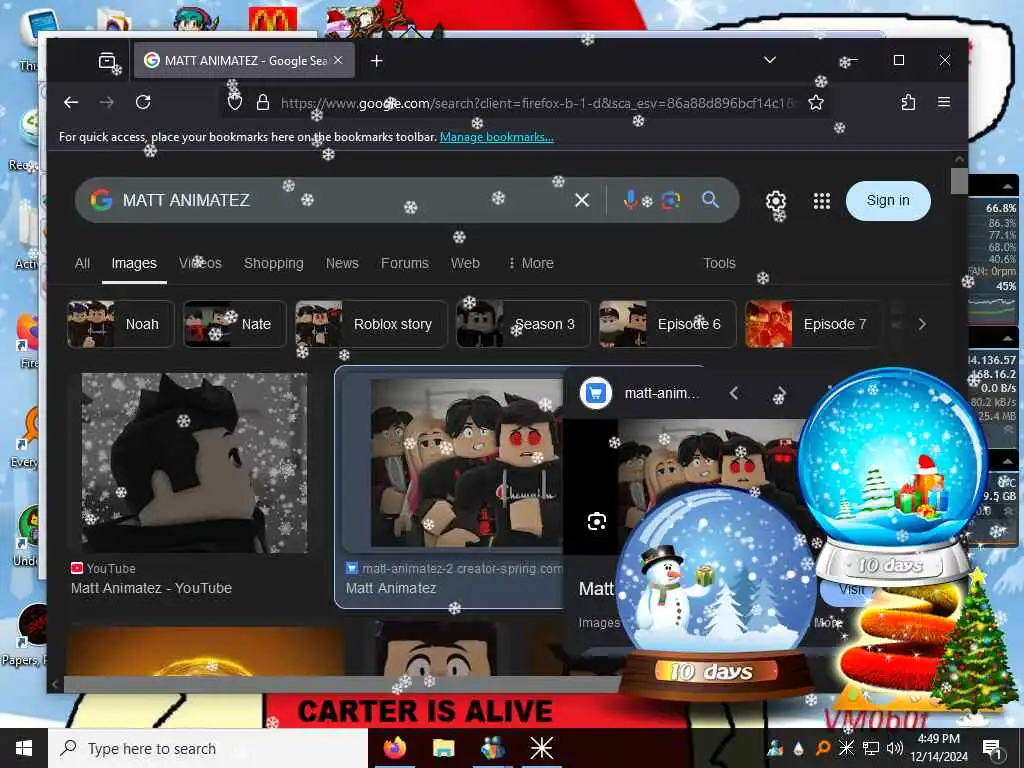
Task: Click the Firefox forward arrow
Action: point(106,103)
